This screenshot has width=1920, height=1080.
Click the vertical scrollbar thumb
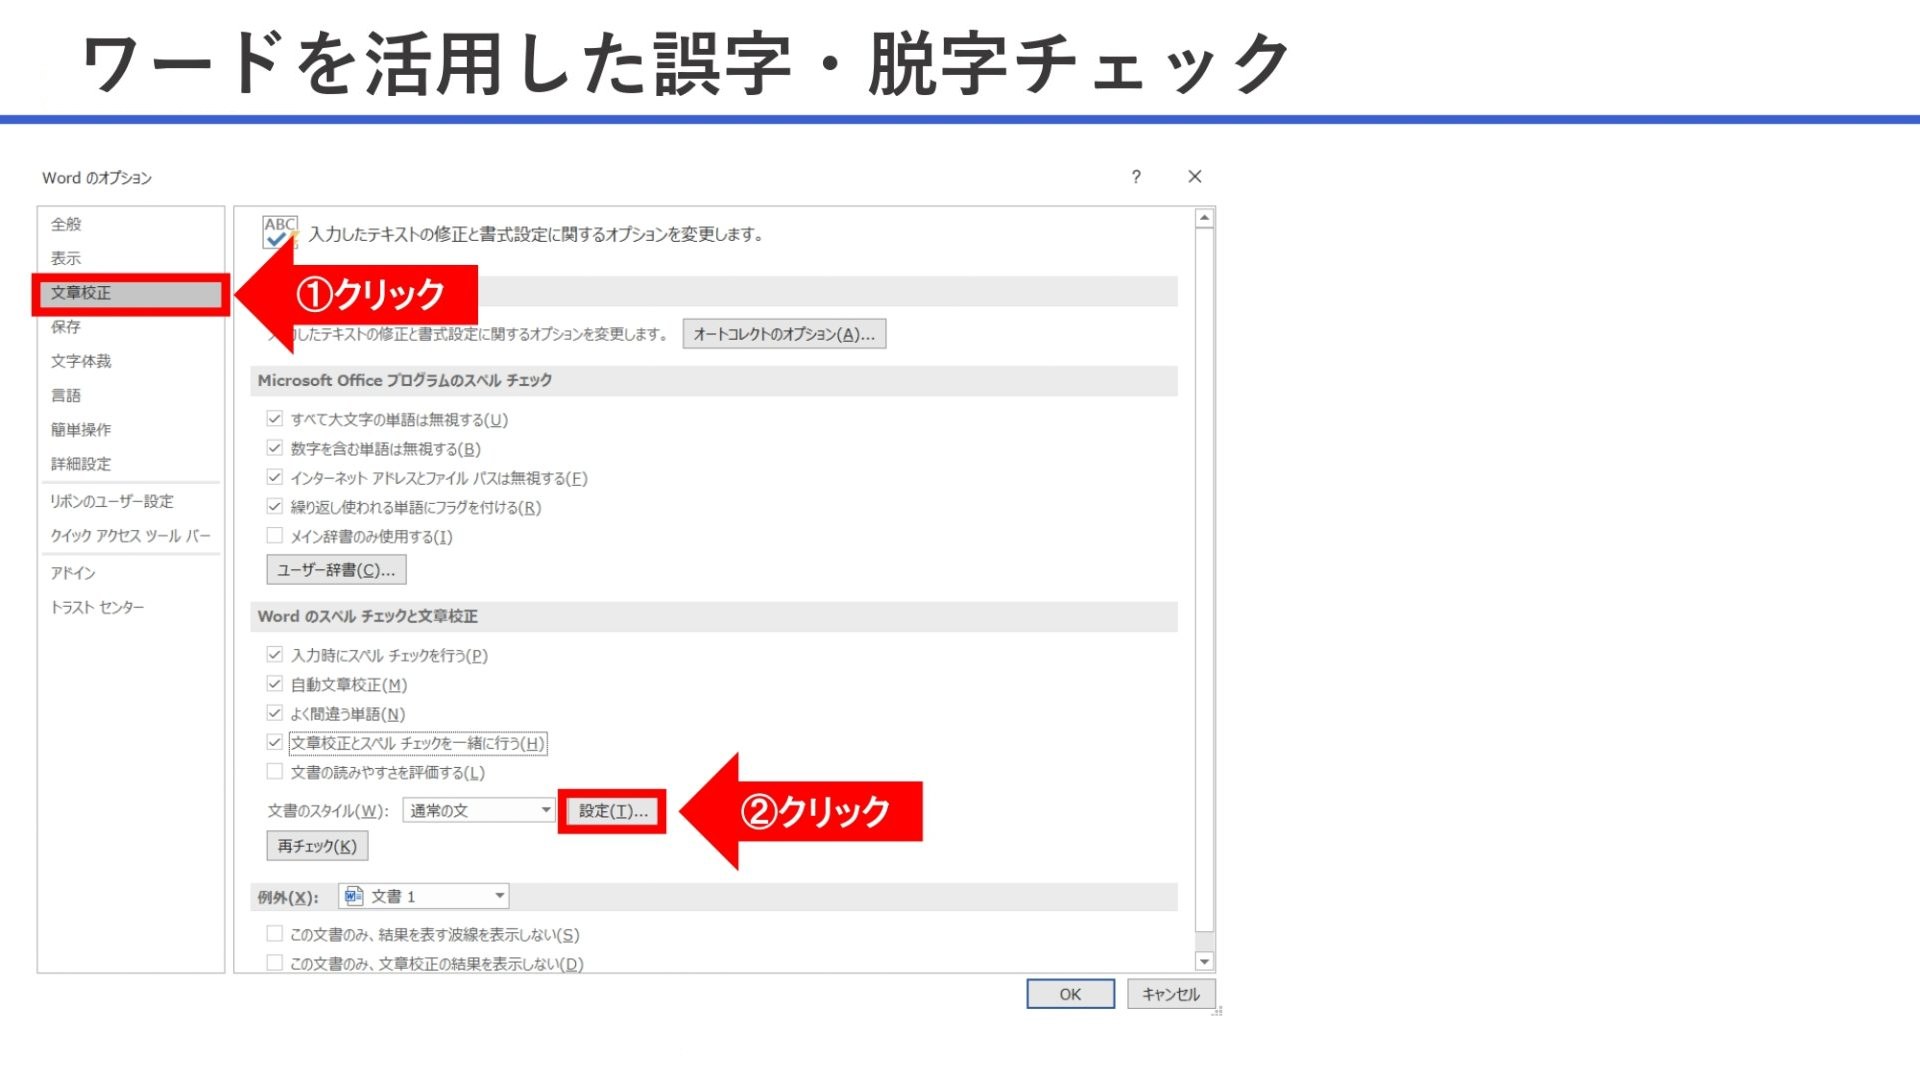point(1204,580)
